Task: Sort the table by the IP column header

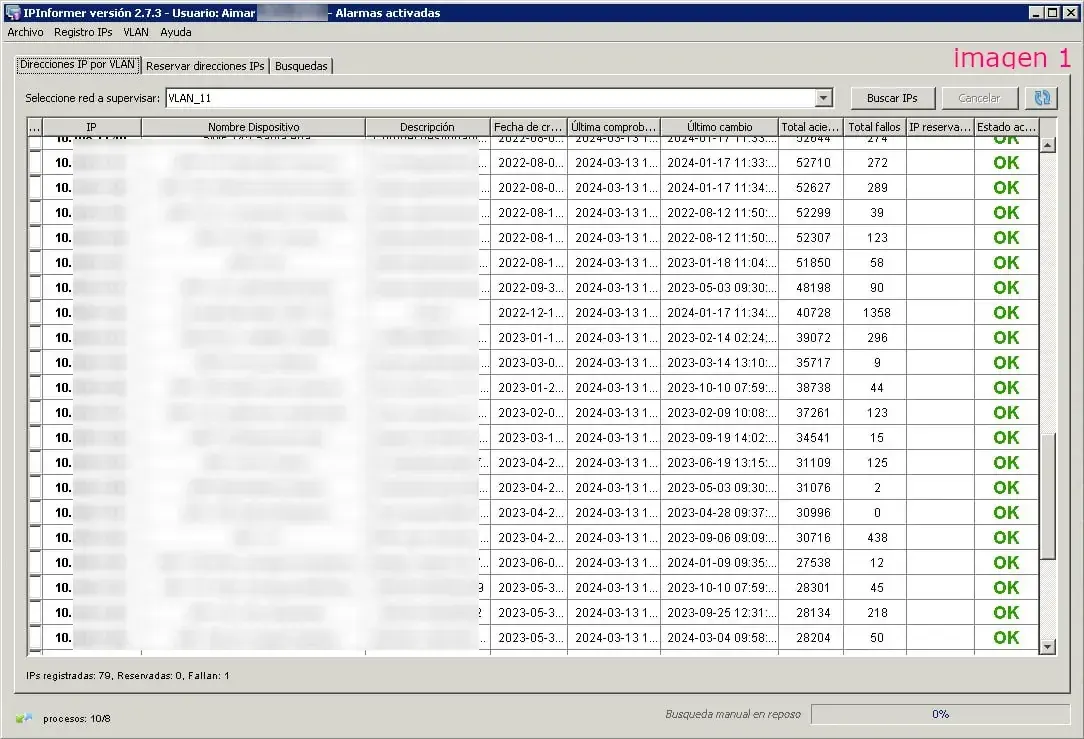Action: click(90, 127)
